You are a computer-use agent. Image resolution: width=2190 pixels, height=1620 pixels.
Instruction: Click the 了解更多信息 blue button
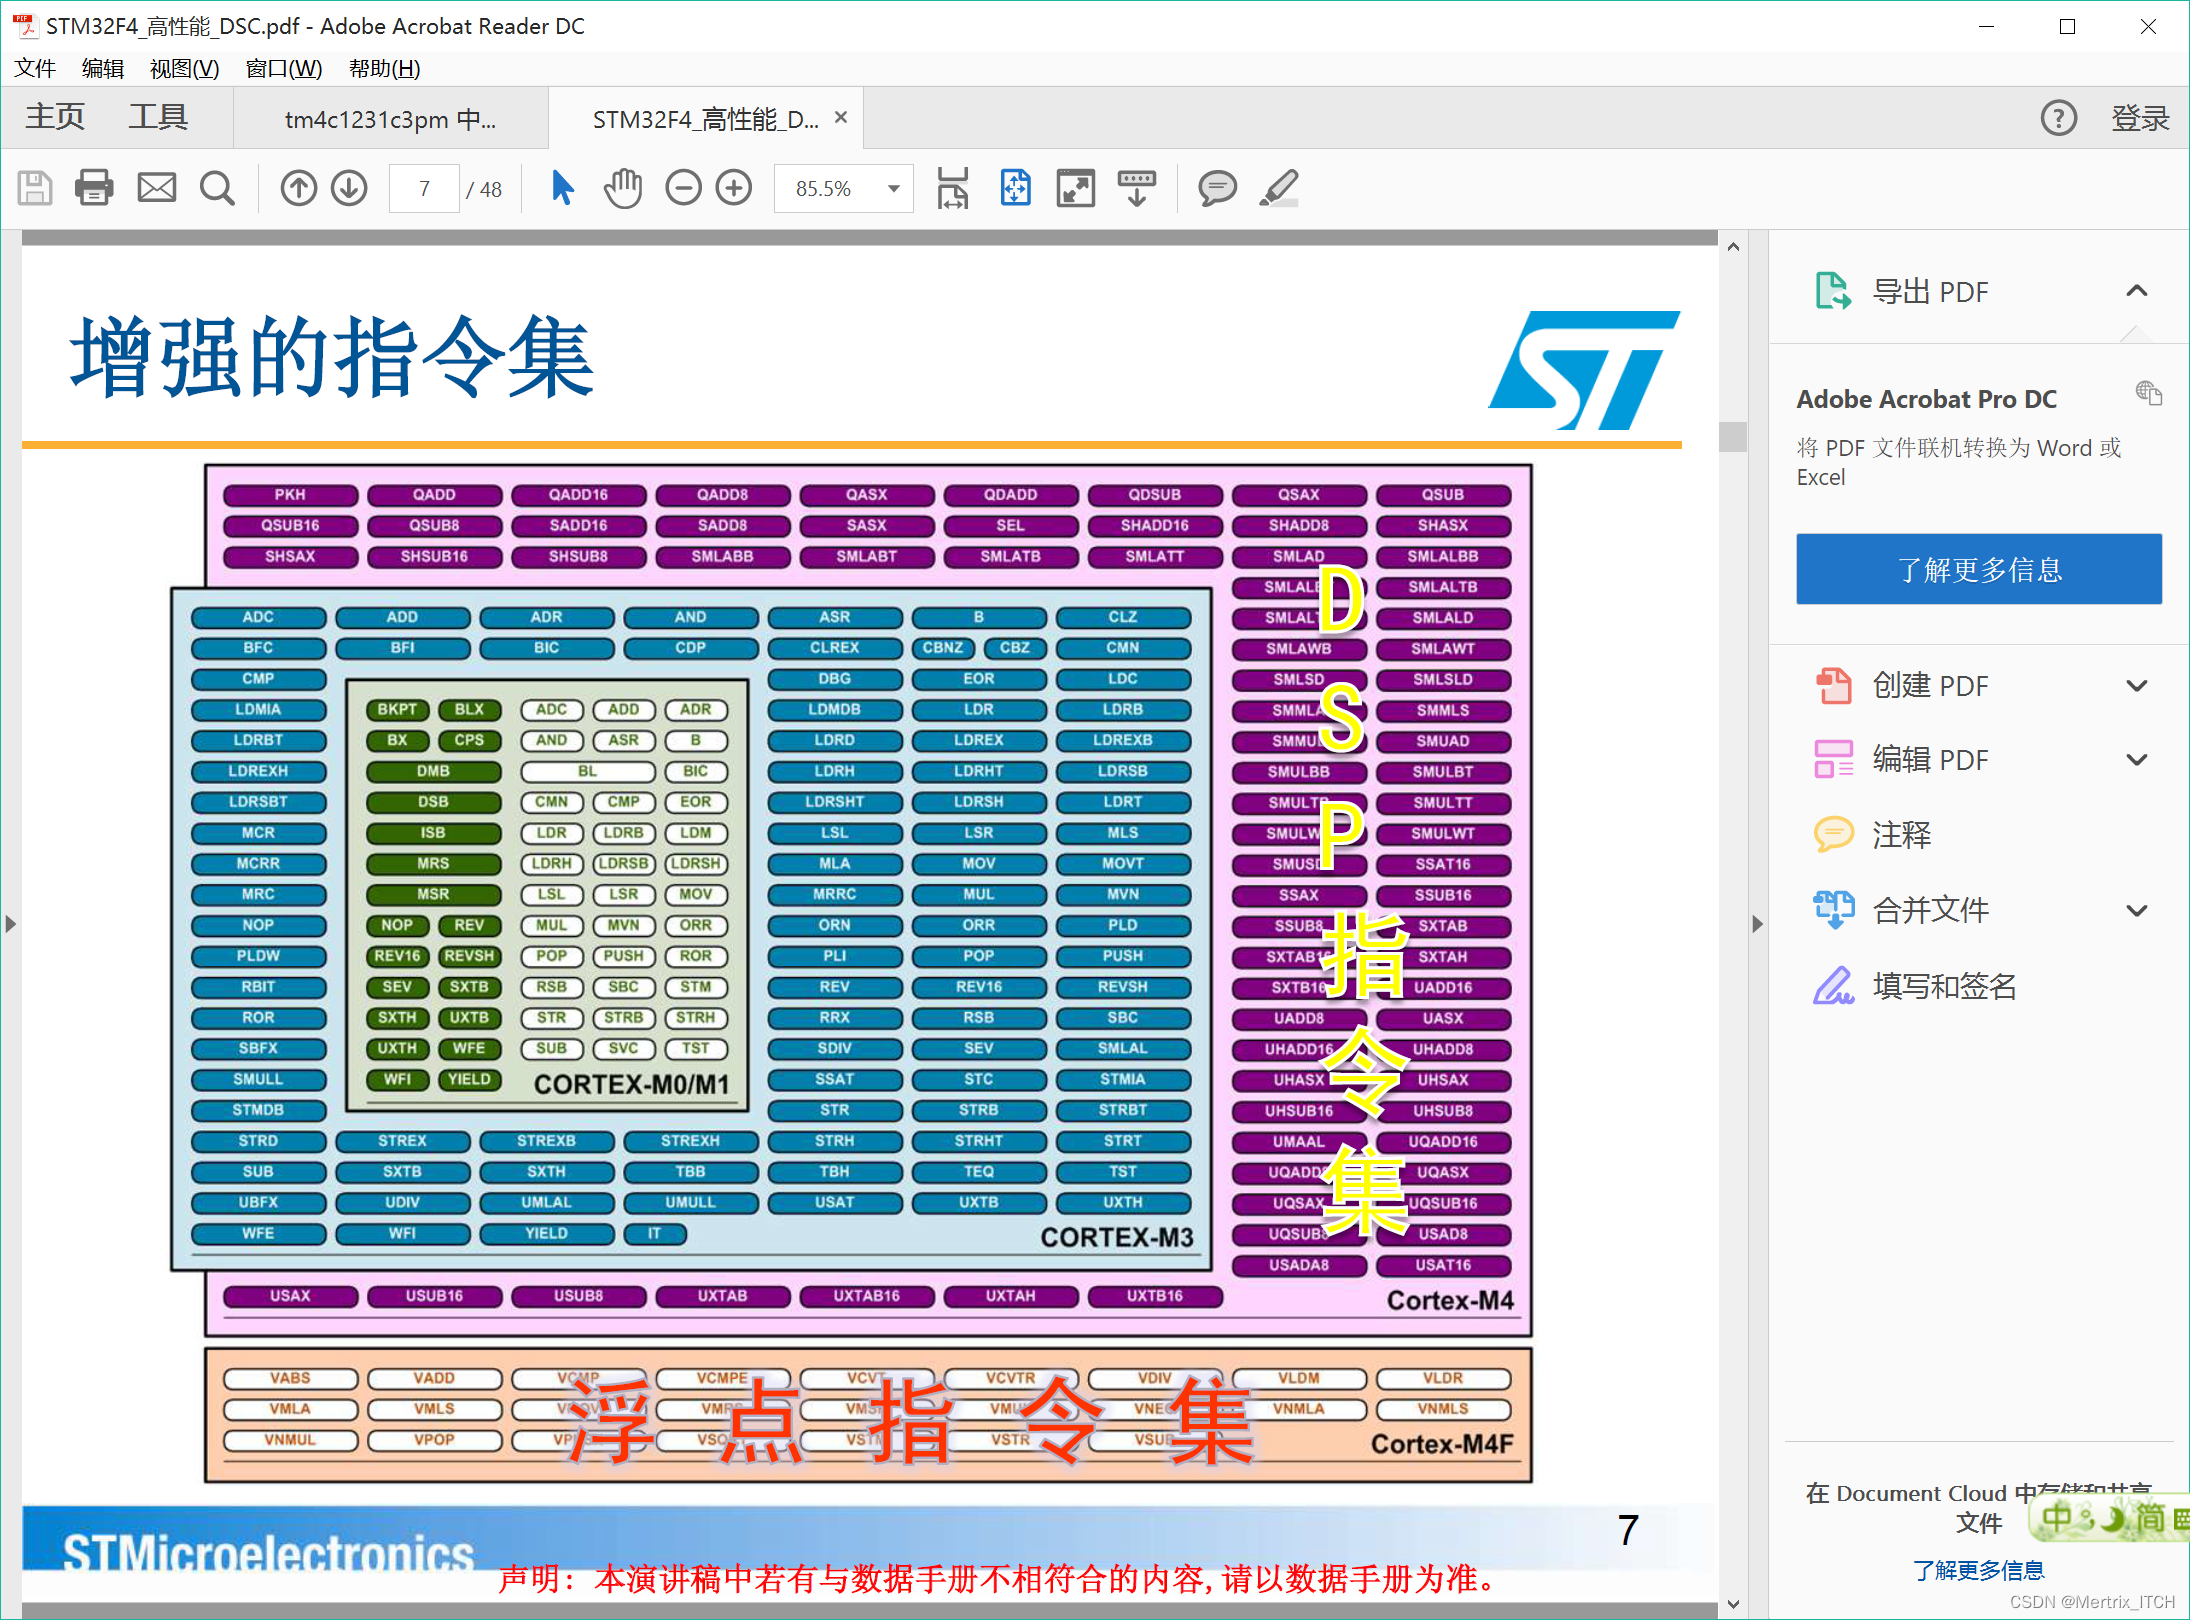coord(1979,569)
